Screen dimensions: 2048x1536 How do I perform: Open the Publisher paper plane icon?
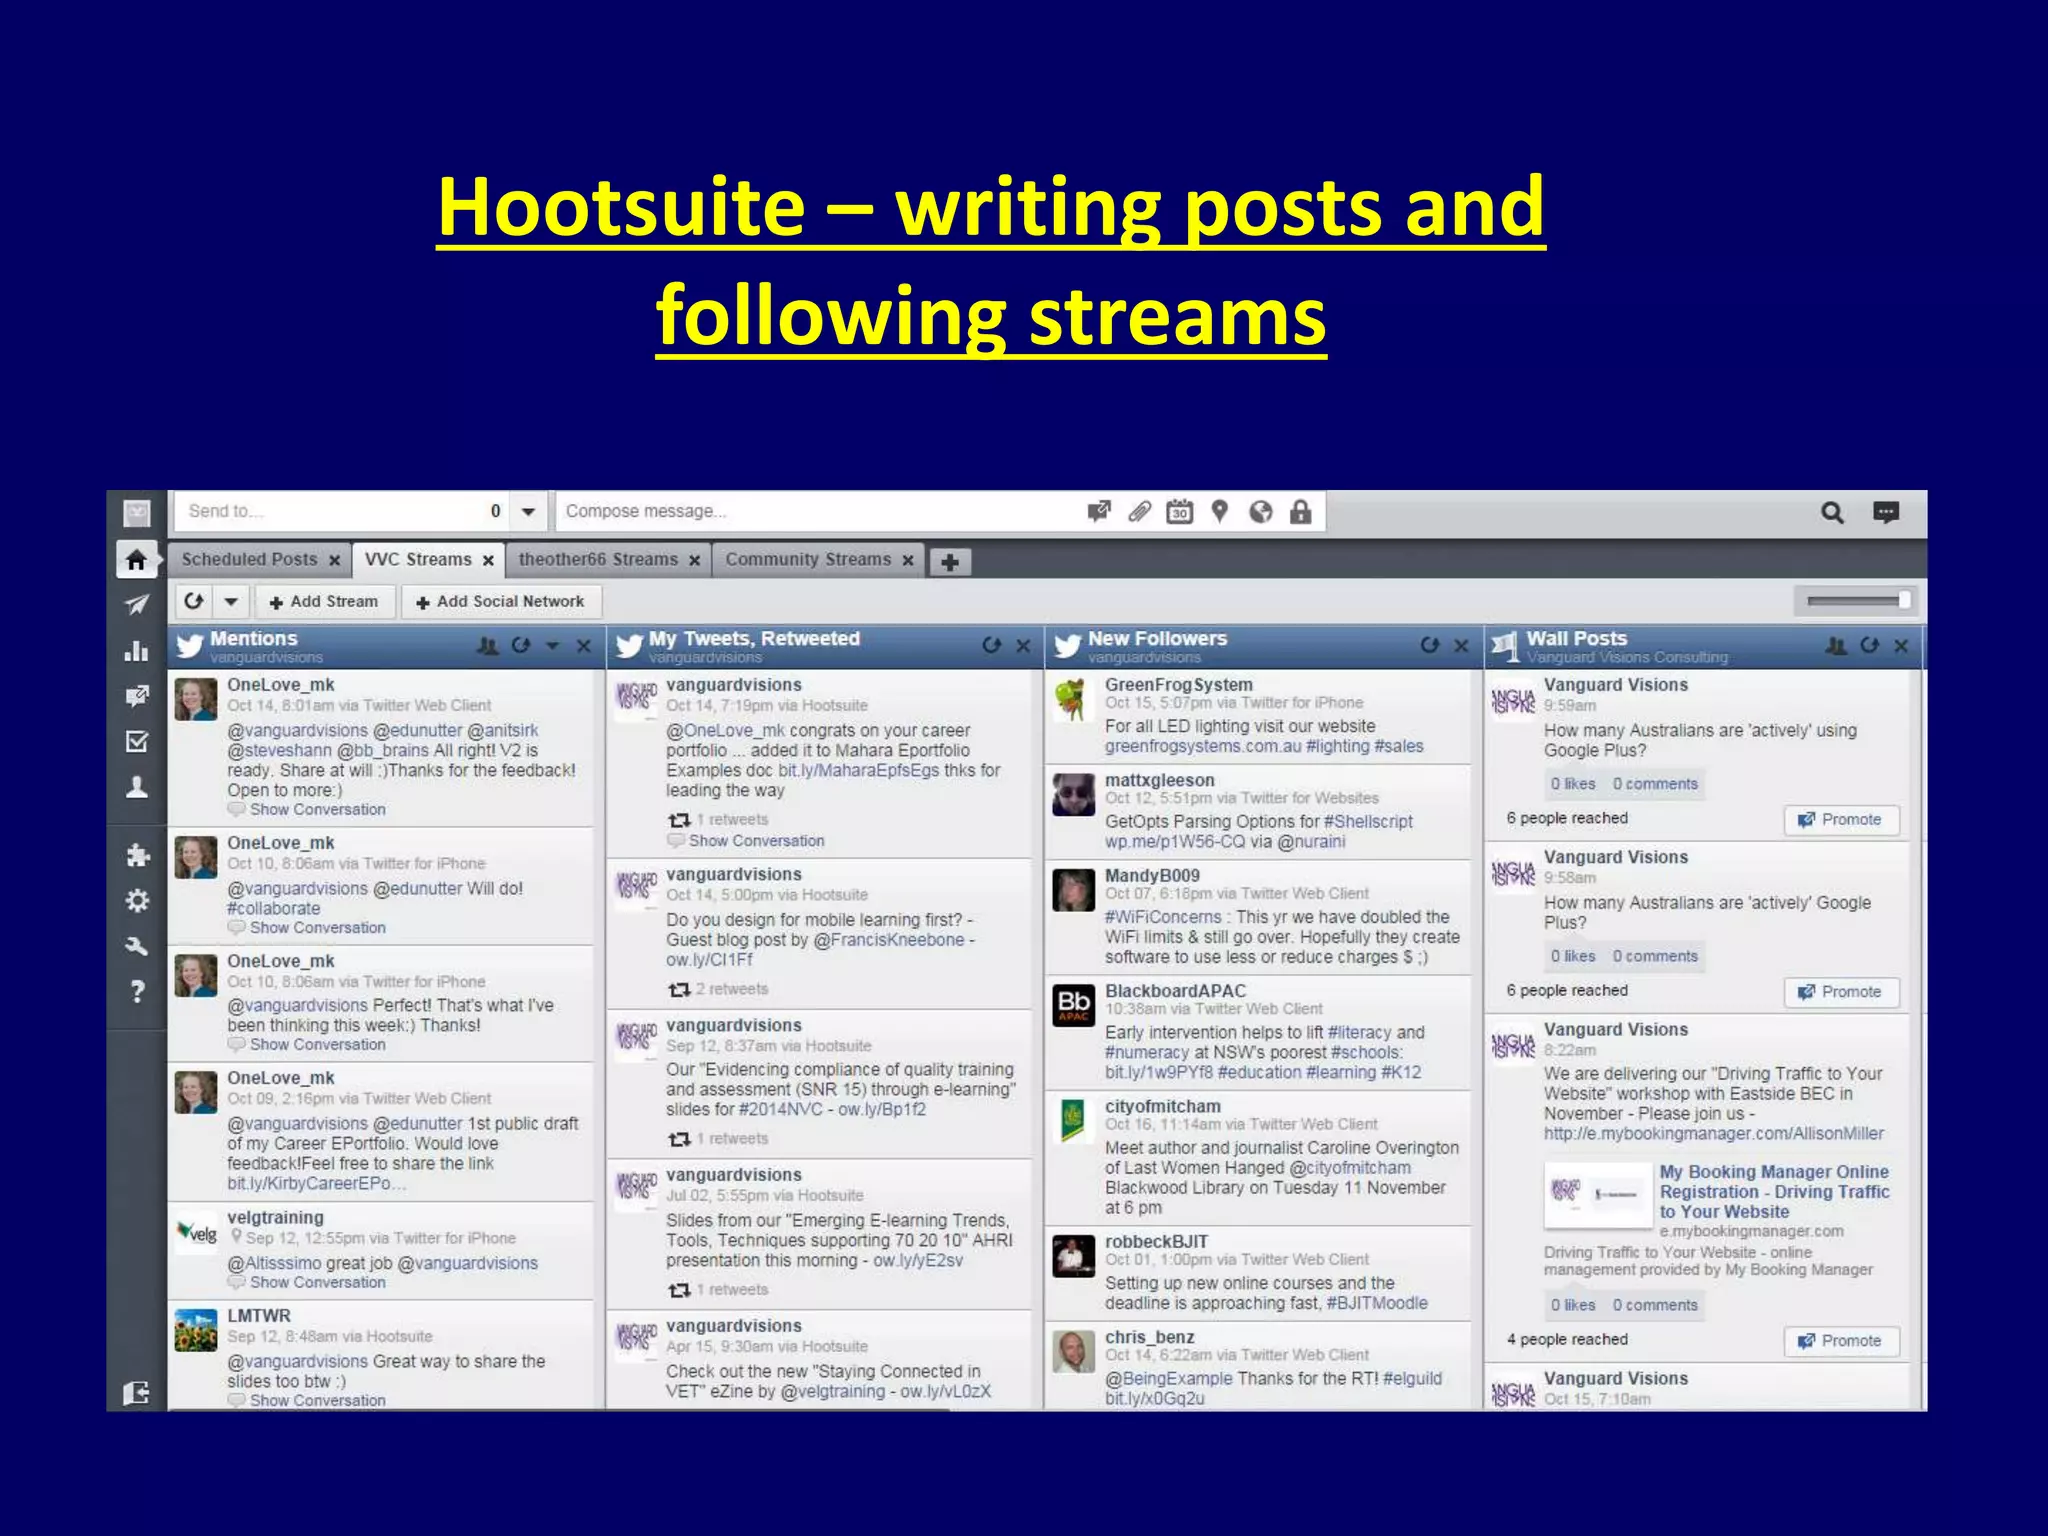point(137,604)
